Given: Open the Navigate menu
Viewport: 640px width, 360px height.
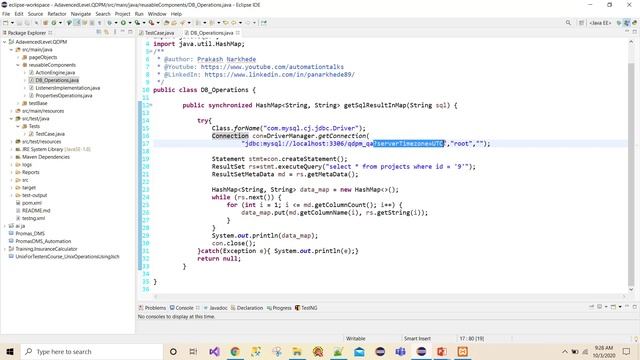Looking at the screenshot, I should click(81, 14).
